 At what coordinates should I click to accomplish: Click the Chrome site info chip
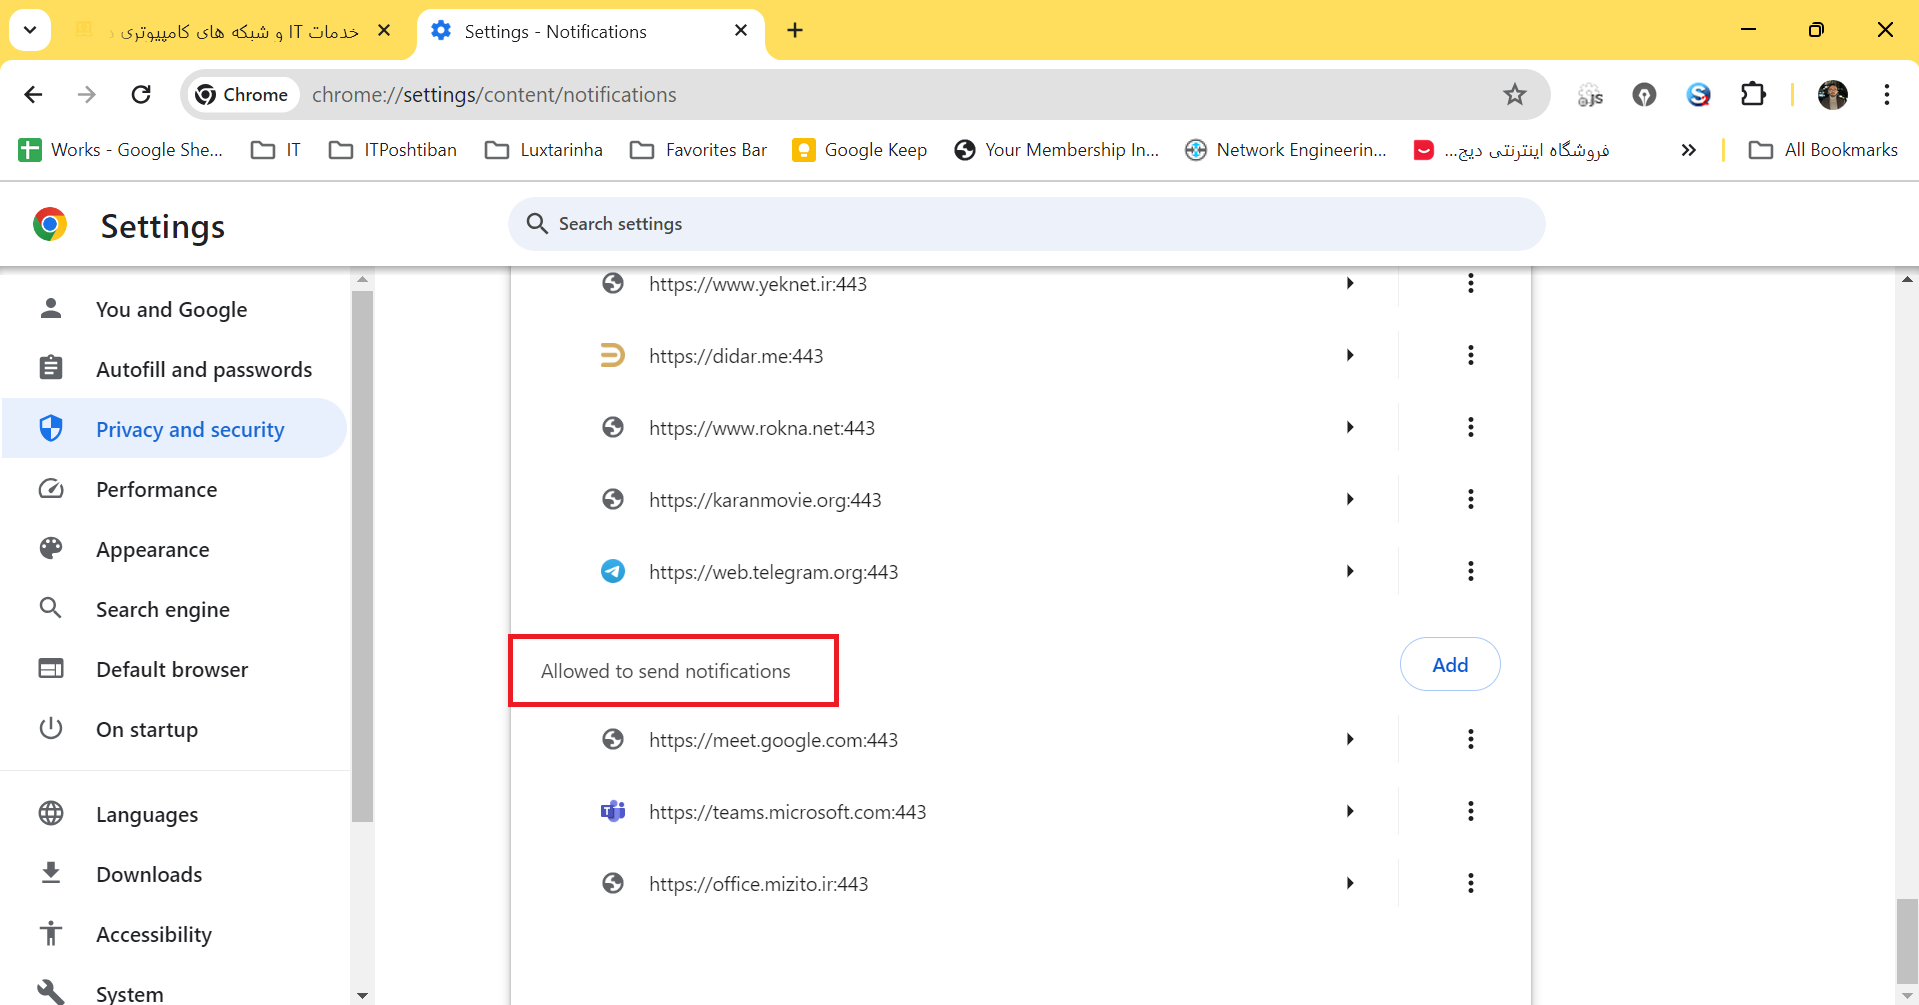pos(244,94)
